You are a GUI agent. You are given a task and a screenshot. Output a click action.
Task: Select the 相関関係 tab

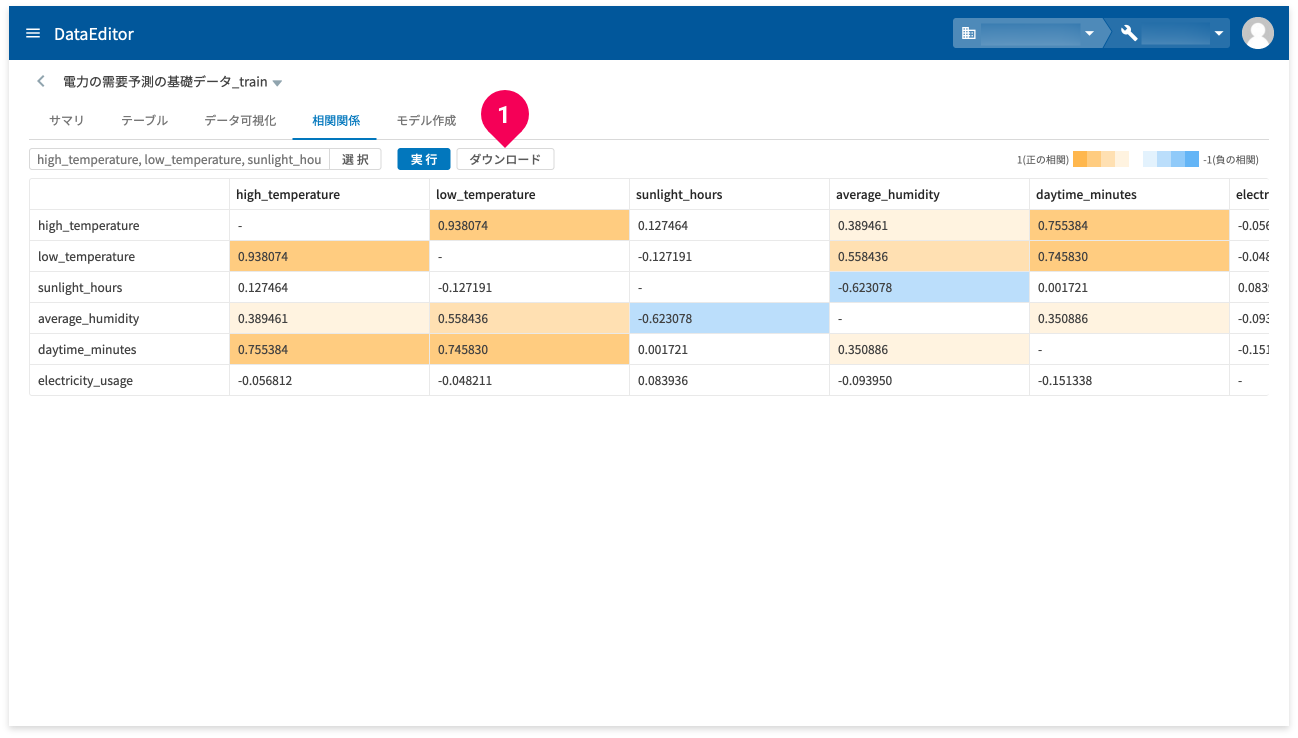335,120
